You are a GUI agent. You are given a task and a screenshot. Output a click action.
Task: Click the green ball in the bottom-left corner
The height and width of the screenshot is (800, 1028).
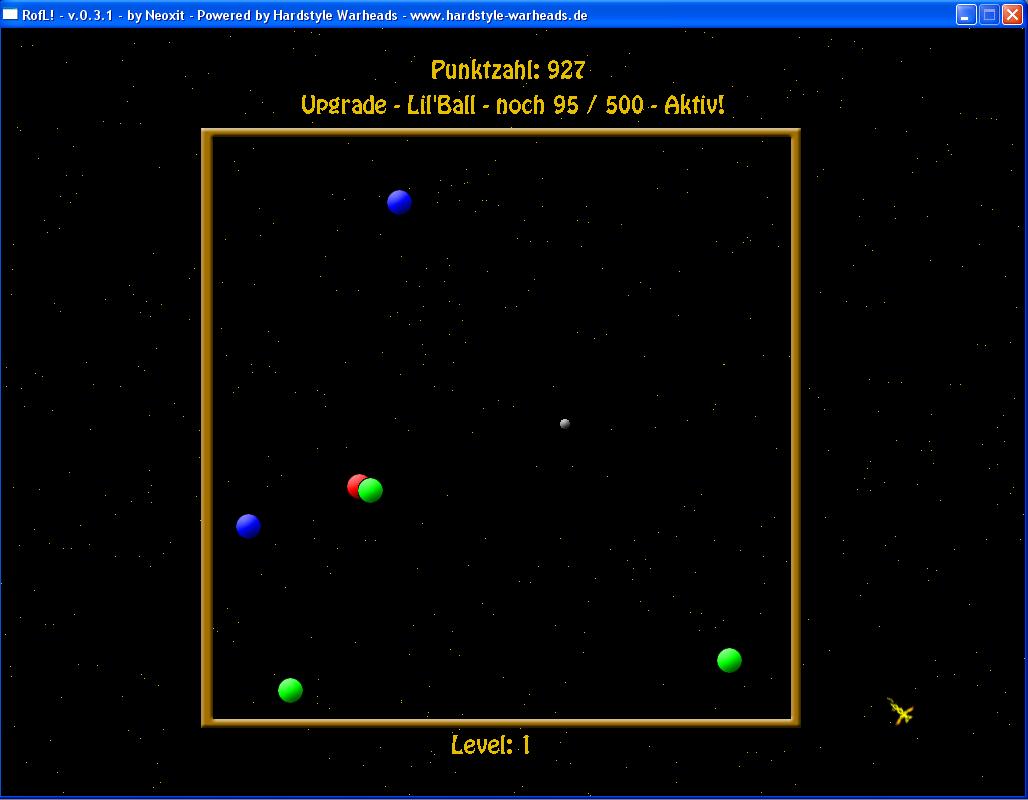coord(290,690)
